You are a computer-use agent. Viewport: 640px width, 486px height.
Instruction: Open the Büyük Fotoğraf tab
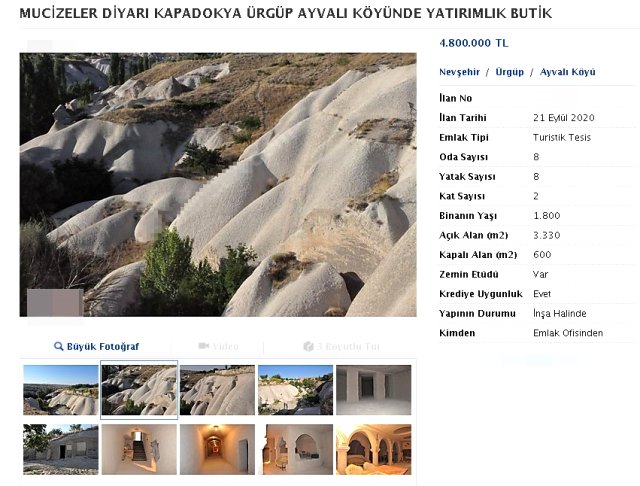click(103, 346)
